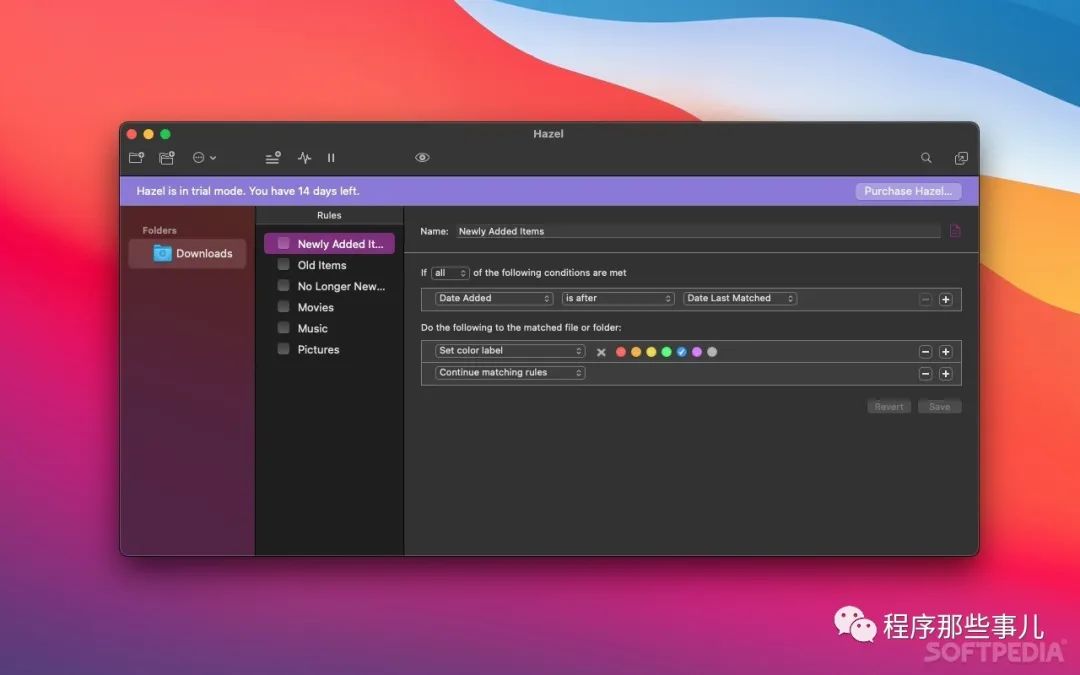Enable the Music rule checkbox
Viewport: 1080px width, 675px height.
click(283, 328)
